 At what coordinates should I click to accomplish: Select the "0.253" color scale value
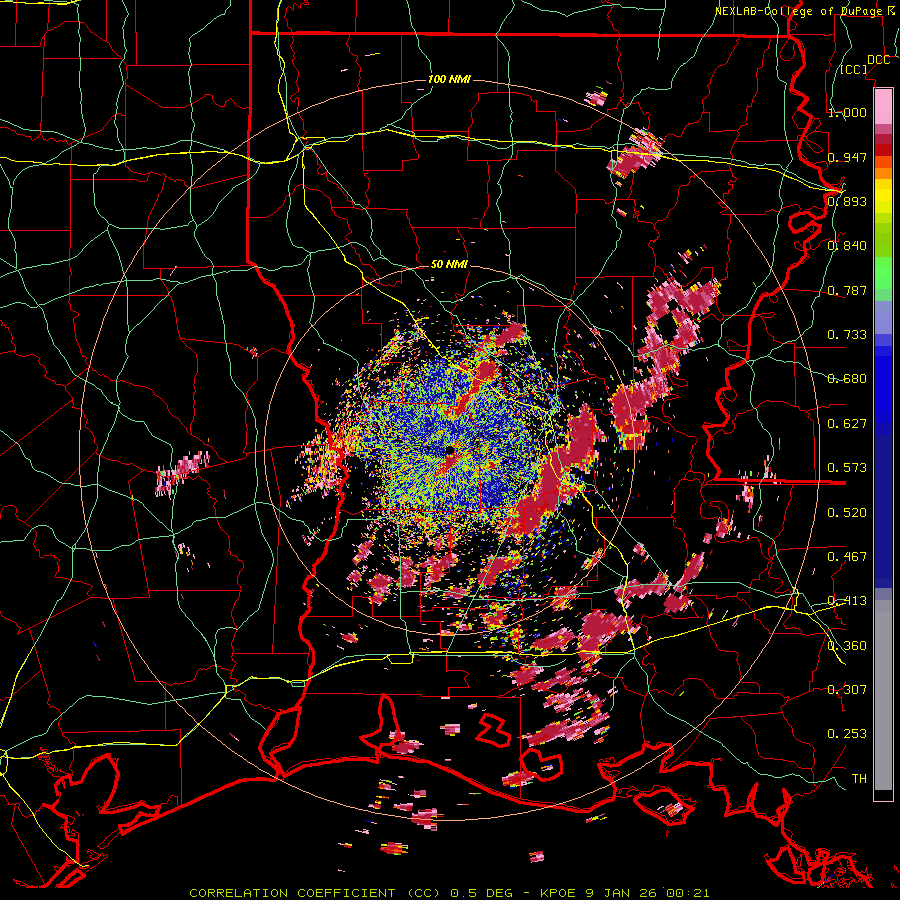847,734
